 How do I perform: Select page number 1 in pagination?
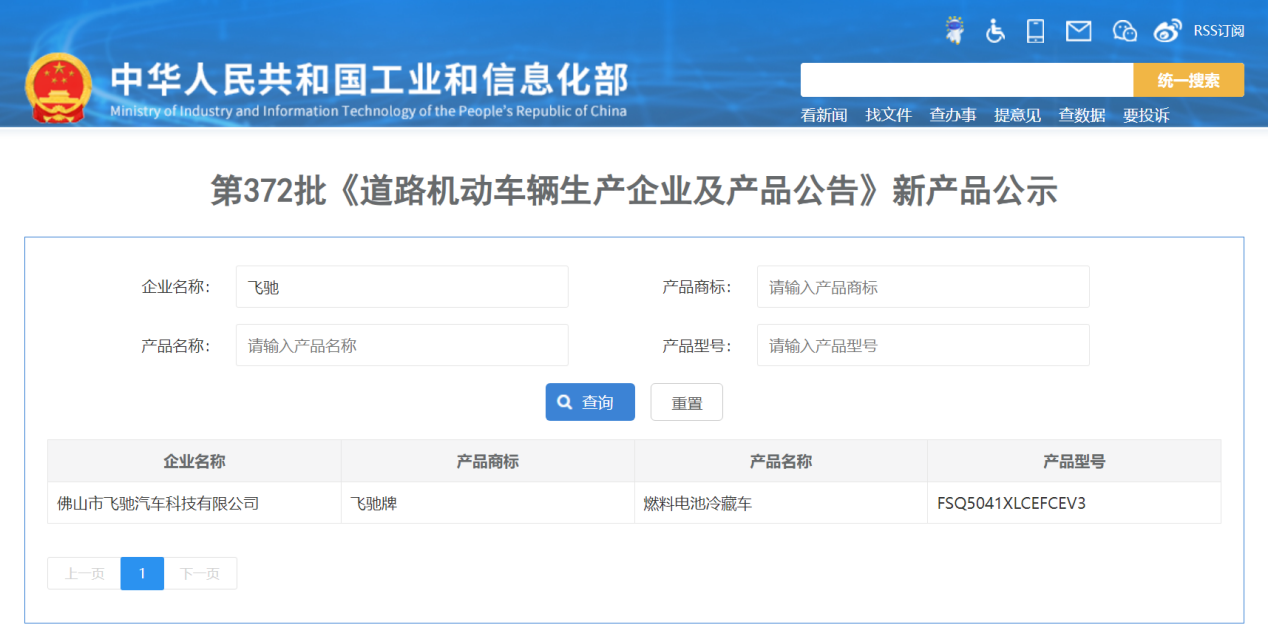tap(142, 573)
